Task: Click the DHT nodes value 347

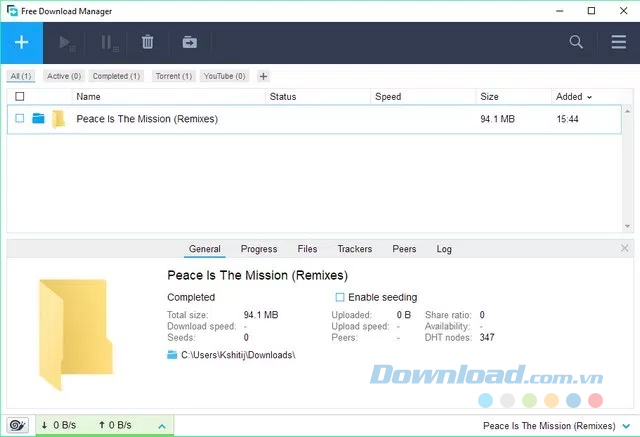Action: point(487,337)
